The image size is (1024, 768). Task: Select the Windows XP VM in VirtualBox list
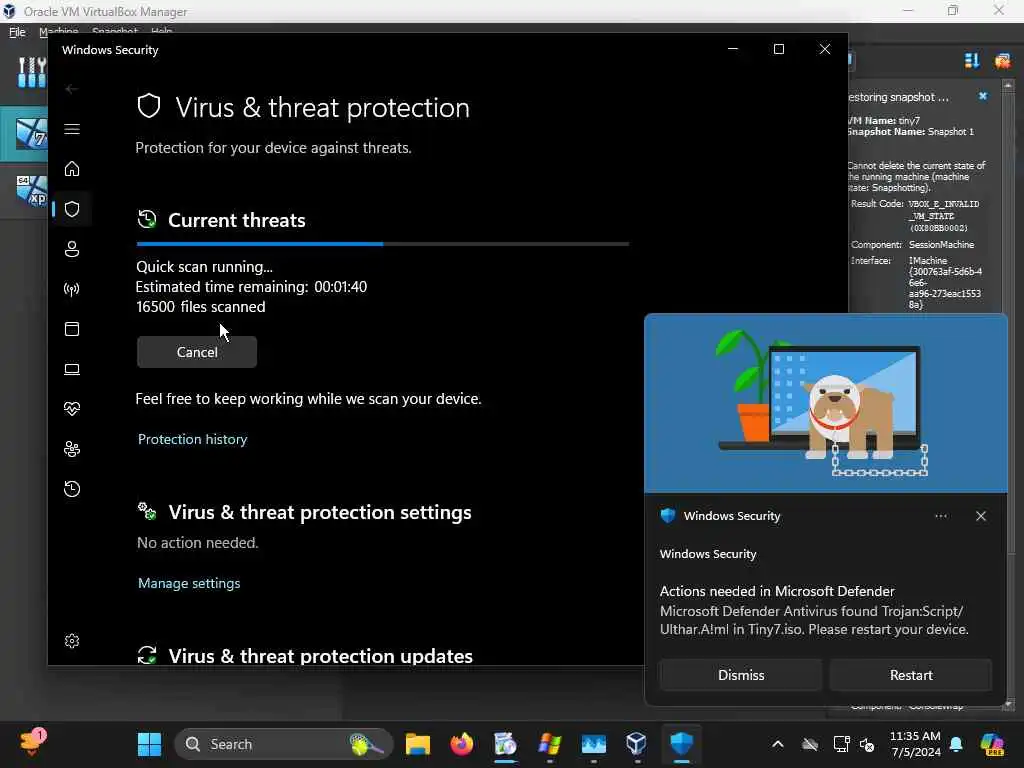coord(31,191)
